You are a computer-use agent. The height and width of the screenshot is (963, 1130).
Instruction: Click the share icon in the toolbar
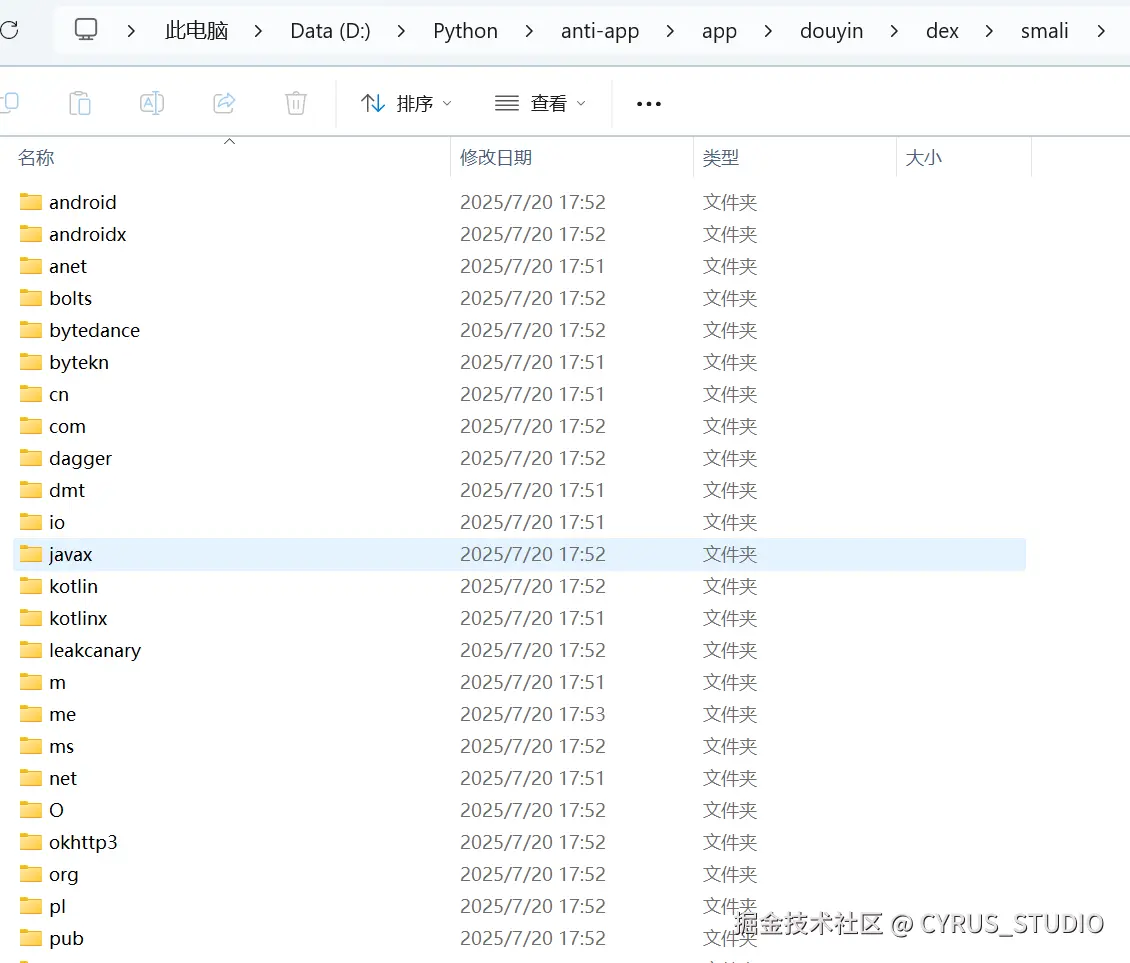coord(224,103)
